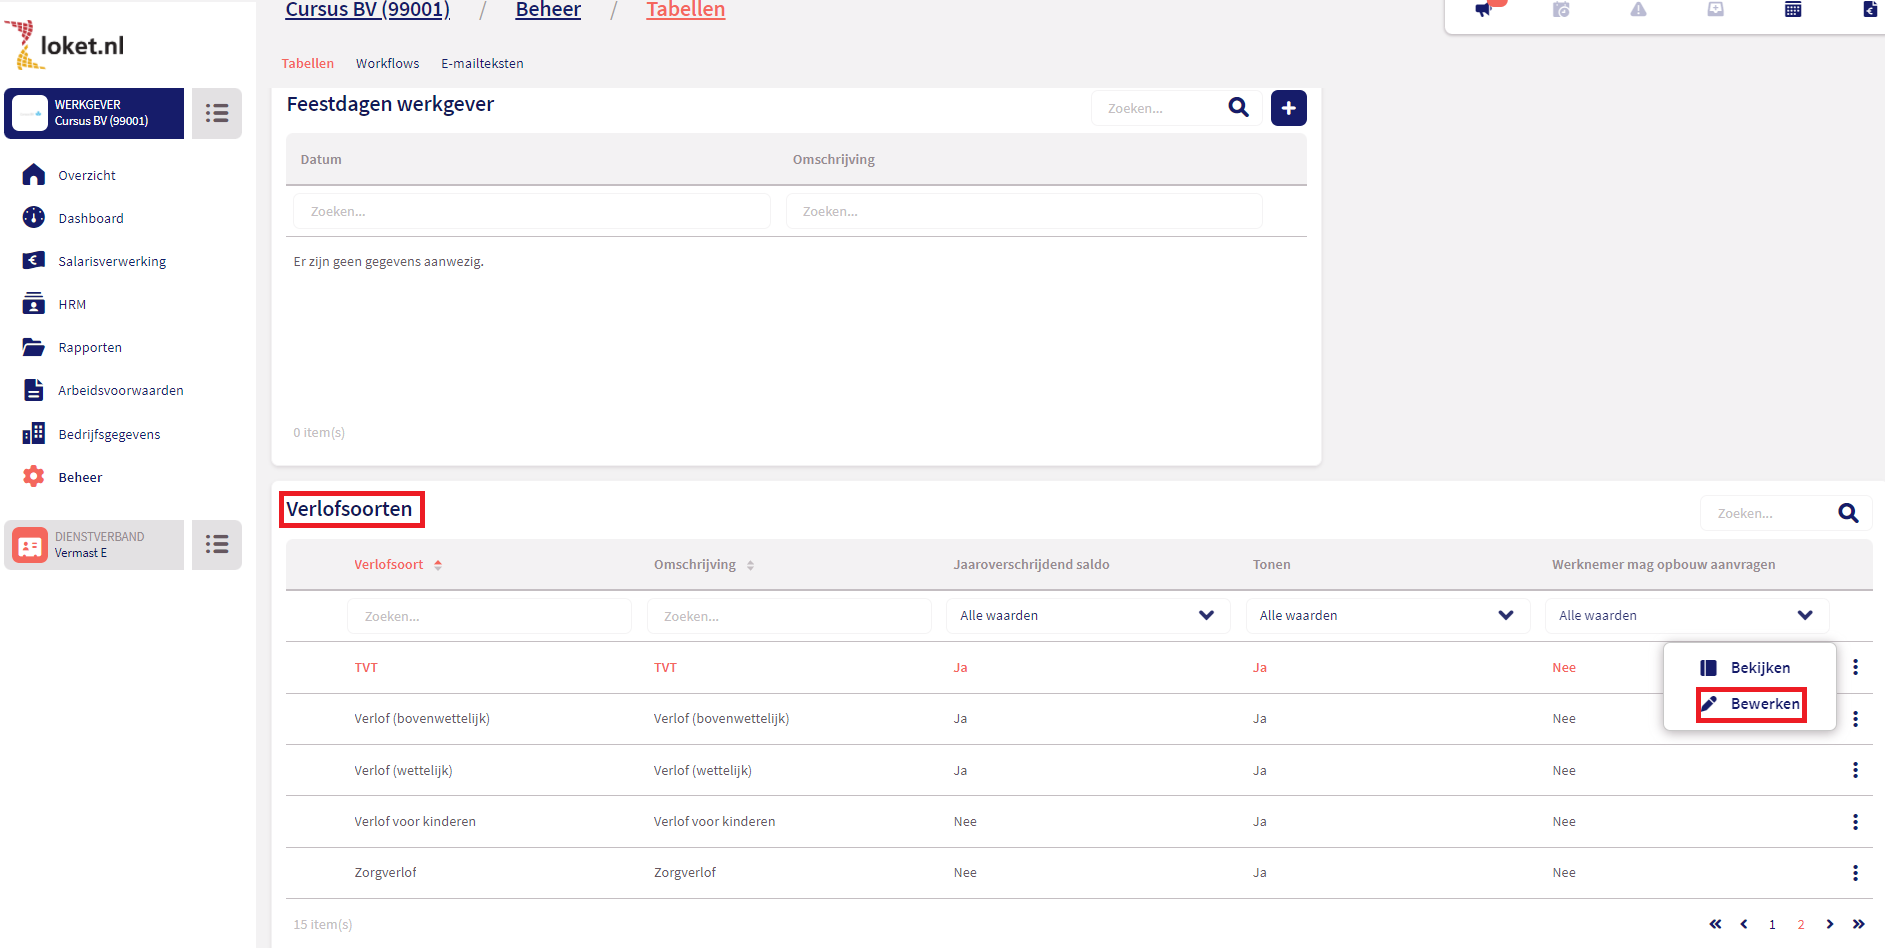
Task: Click the Beheer breadcrumb link
Action: 548,10
